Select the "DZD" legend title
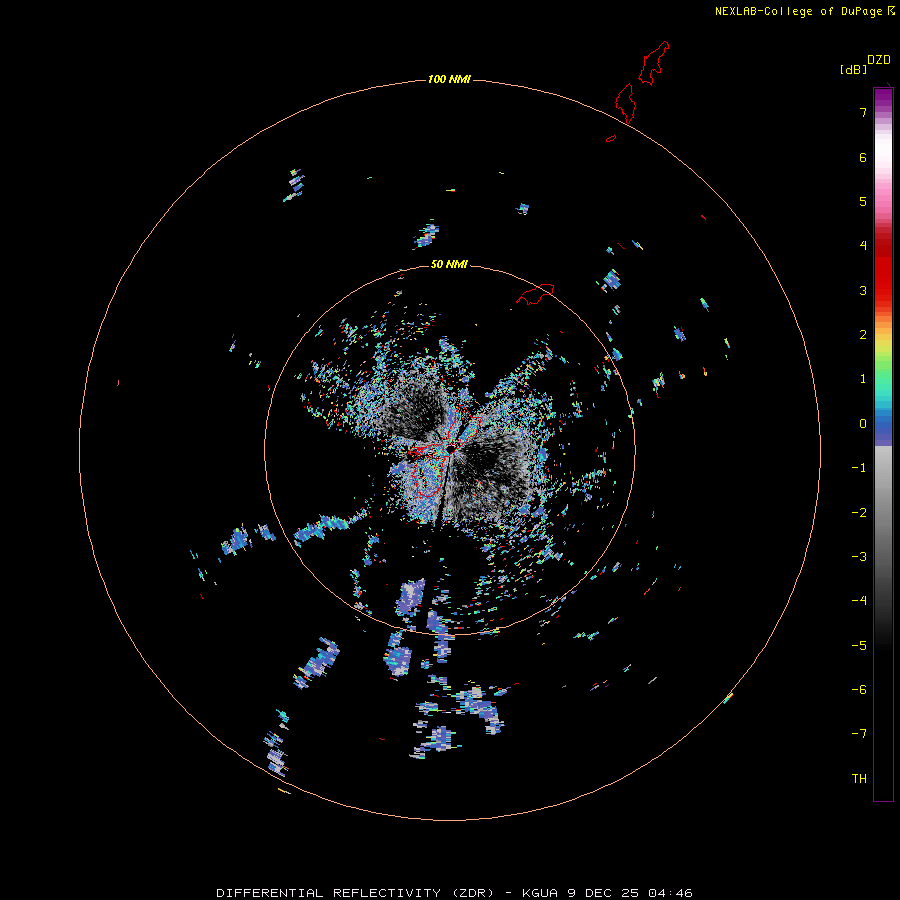Viewport: 900px width, 900px height. (x=879, y=60)
